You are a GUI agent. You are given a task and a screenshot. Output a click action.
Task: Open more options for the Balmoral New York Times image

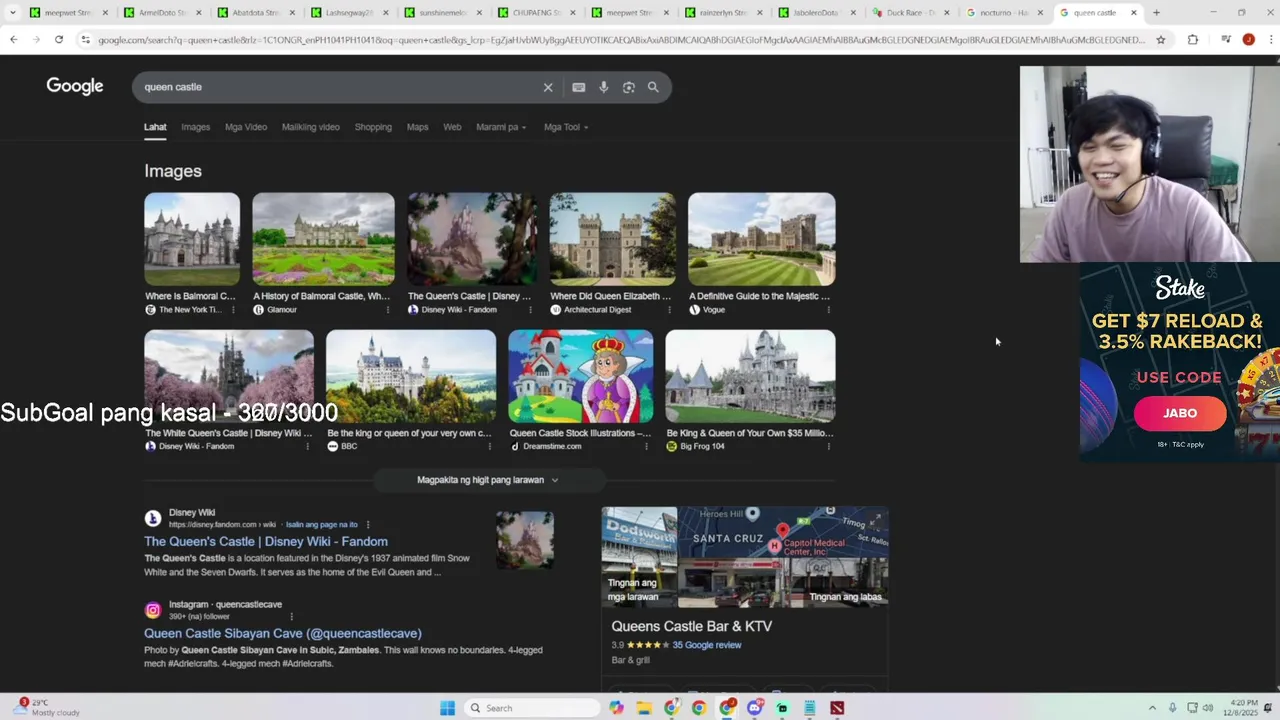coord(234,310)
